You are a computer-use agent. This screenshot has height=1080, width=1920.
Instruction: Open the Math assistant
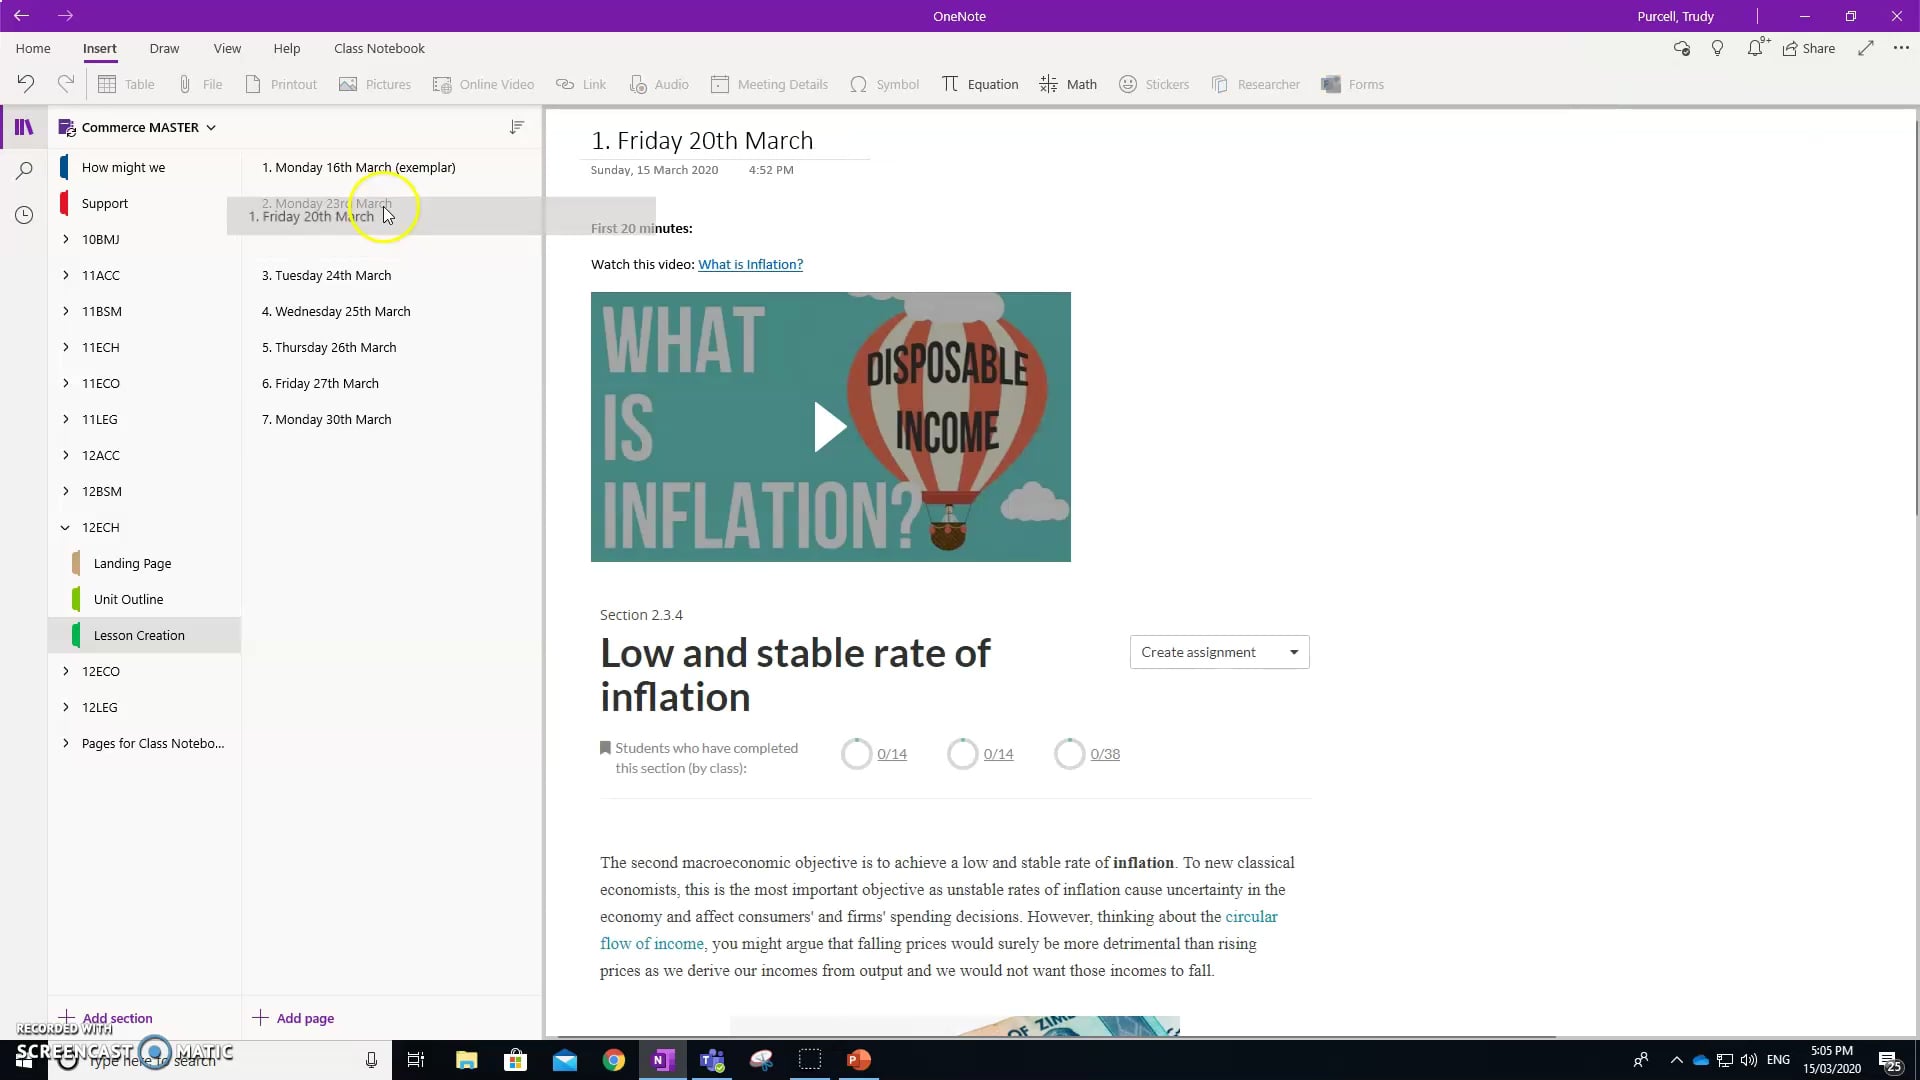pyautogui.click(x=1068, y=84)
